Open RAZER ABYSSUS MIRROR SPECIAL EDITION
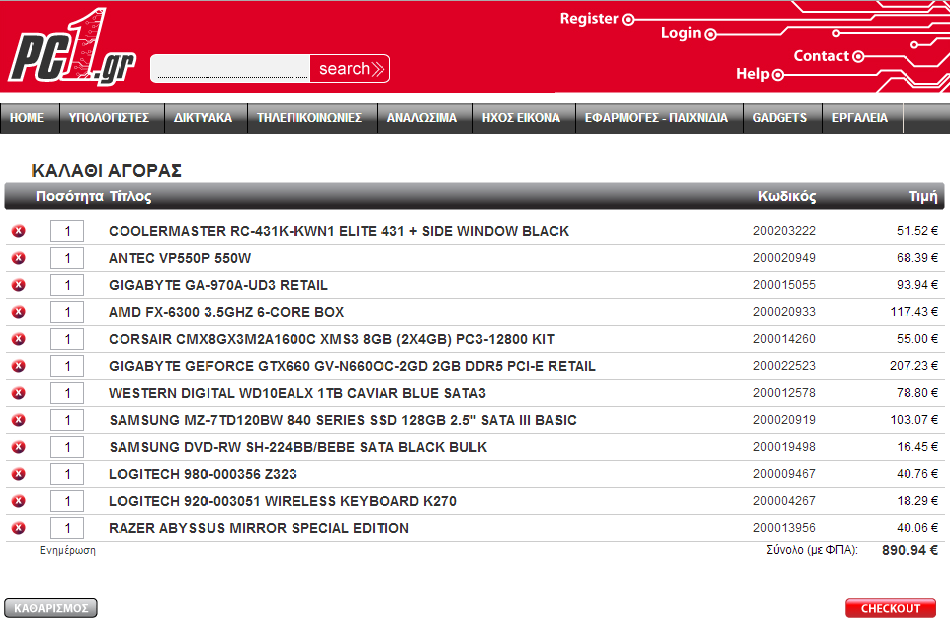Viewport: 950px width, 628px height. (x=259, y=528)
